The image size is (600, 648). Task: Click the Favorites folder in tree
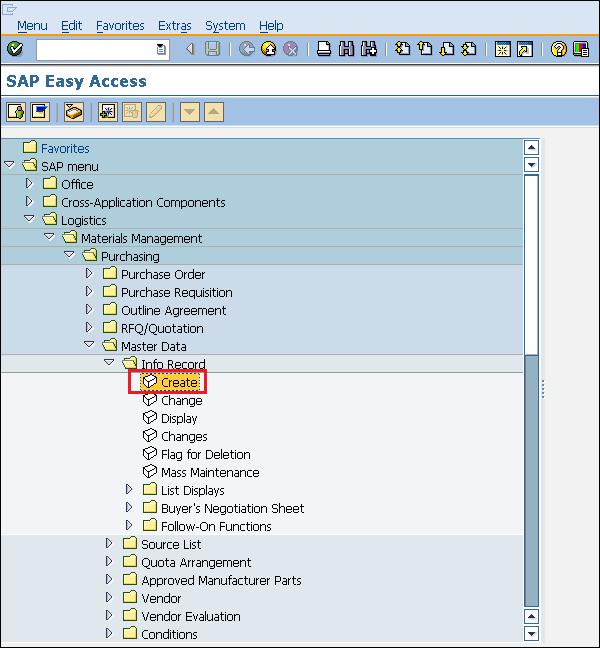[65, 148]
